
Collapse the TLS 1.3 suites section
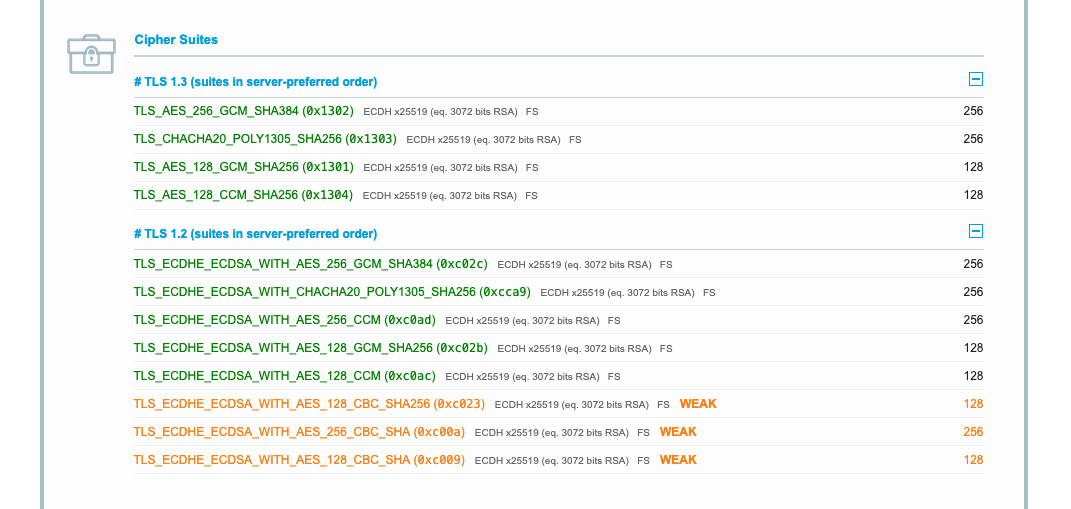tap(976, 80)
